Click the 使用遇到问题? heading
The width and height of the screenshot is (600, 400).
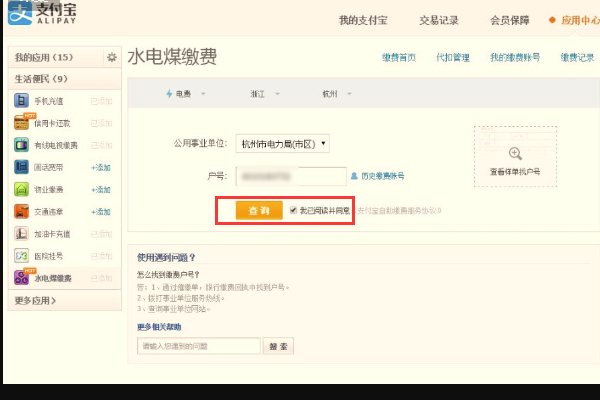coord(166,258)
